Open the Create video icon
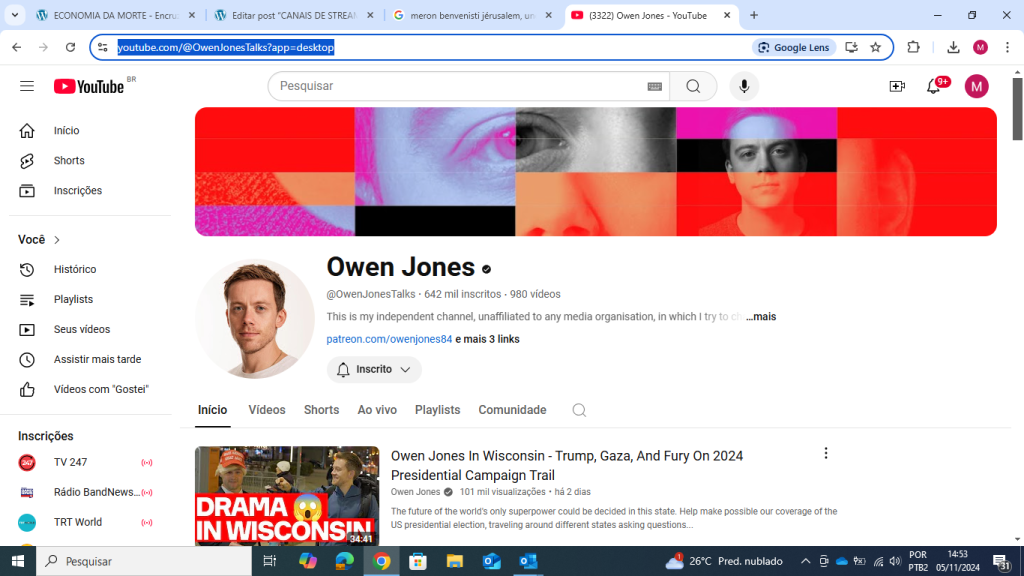 point(897,86)
